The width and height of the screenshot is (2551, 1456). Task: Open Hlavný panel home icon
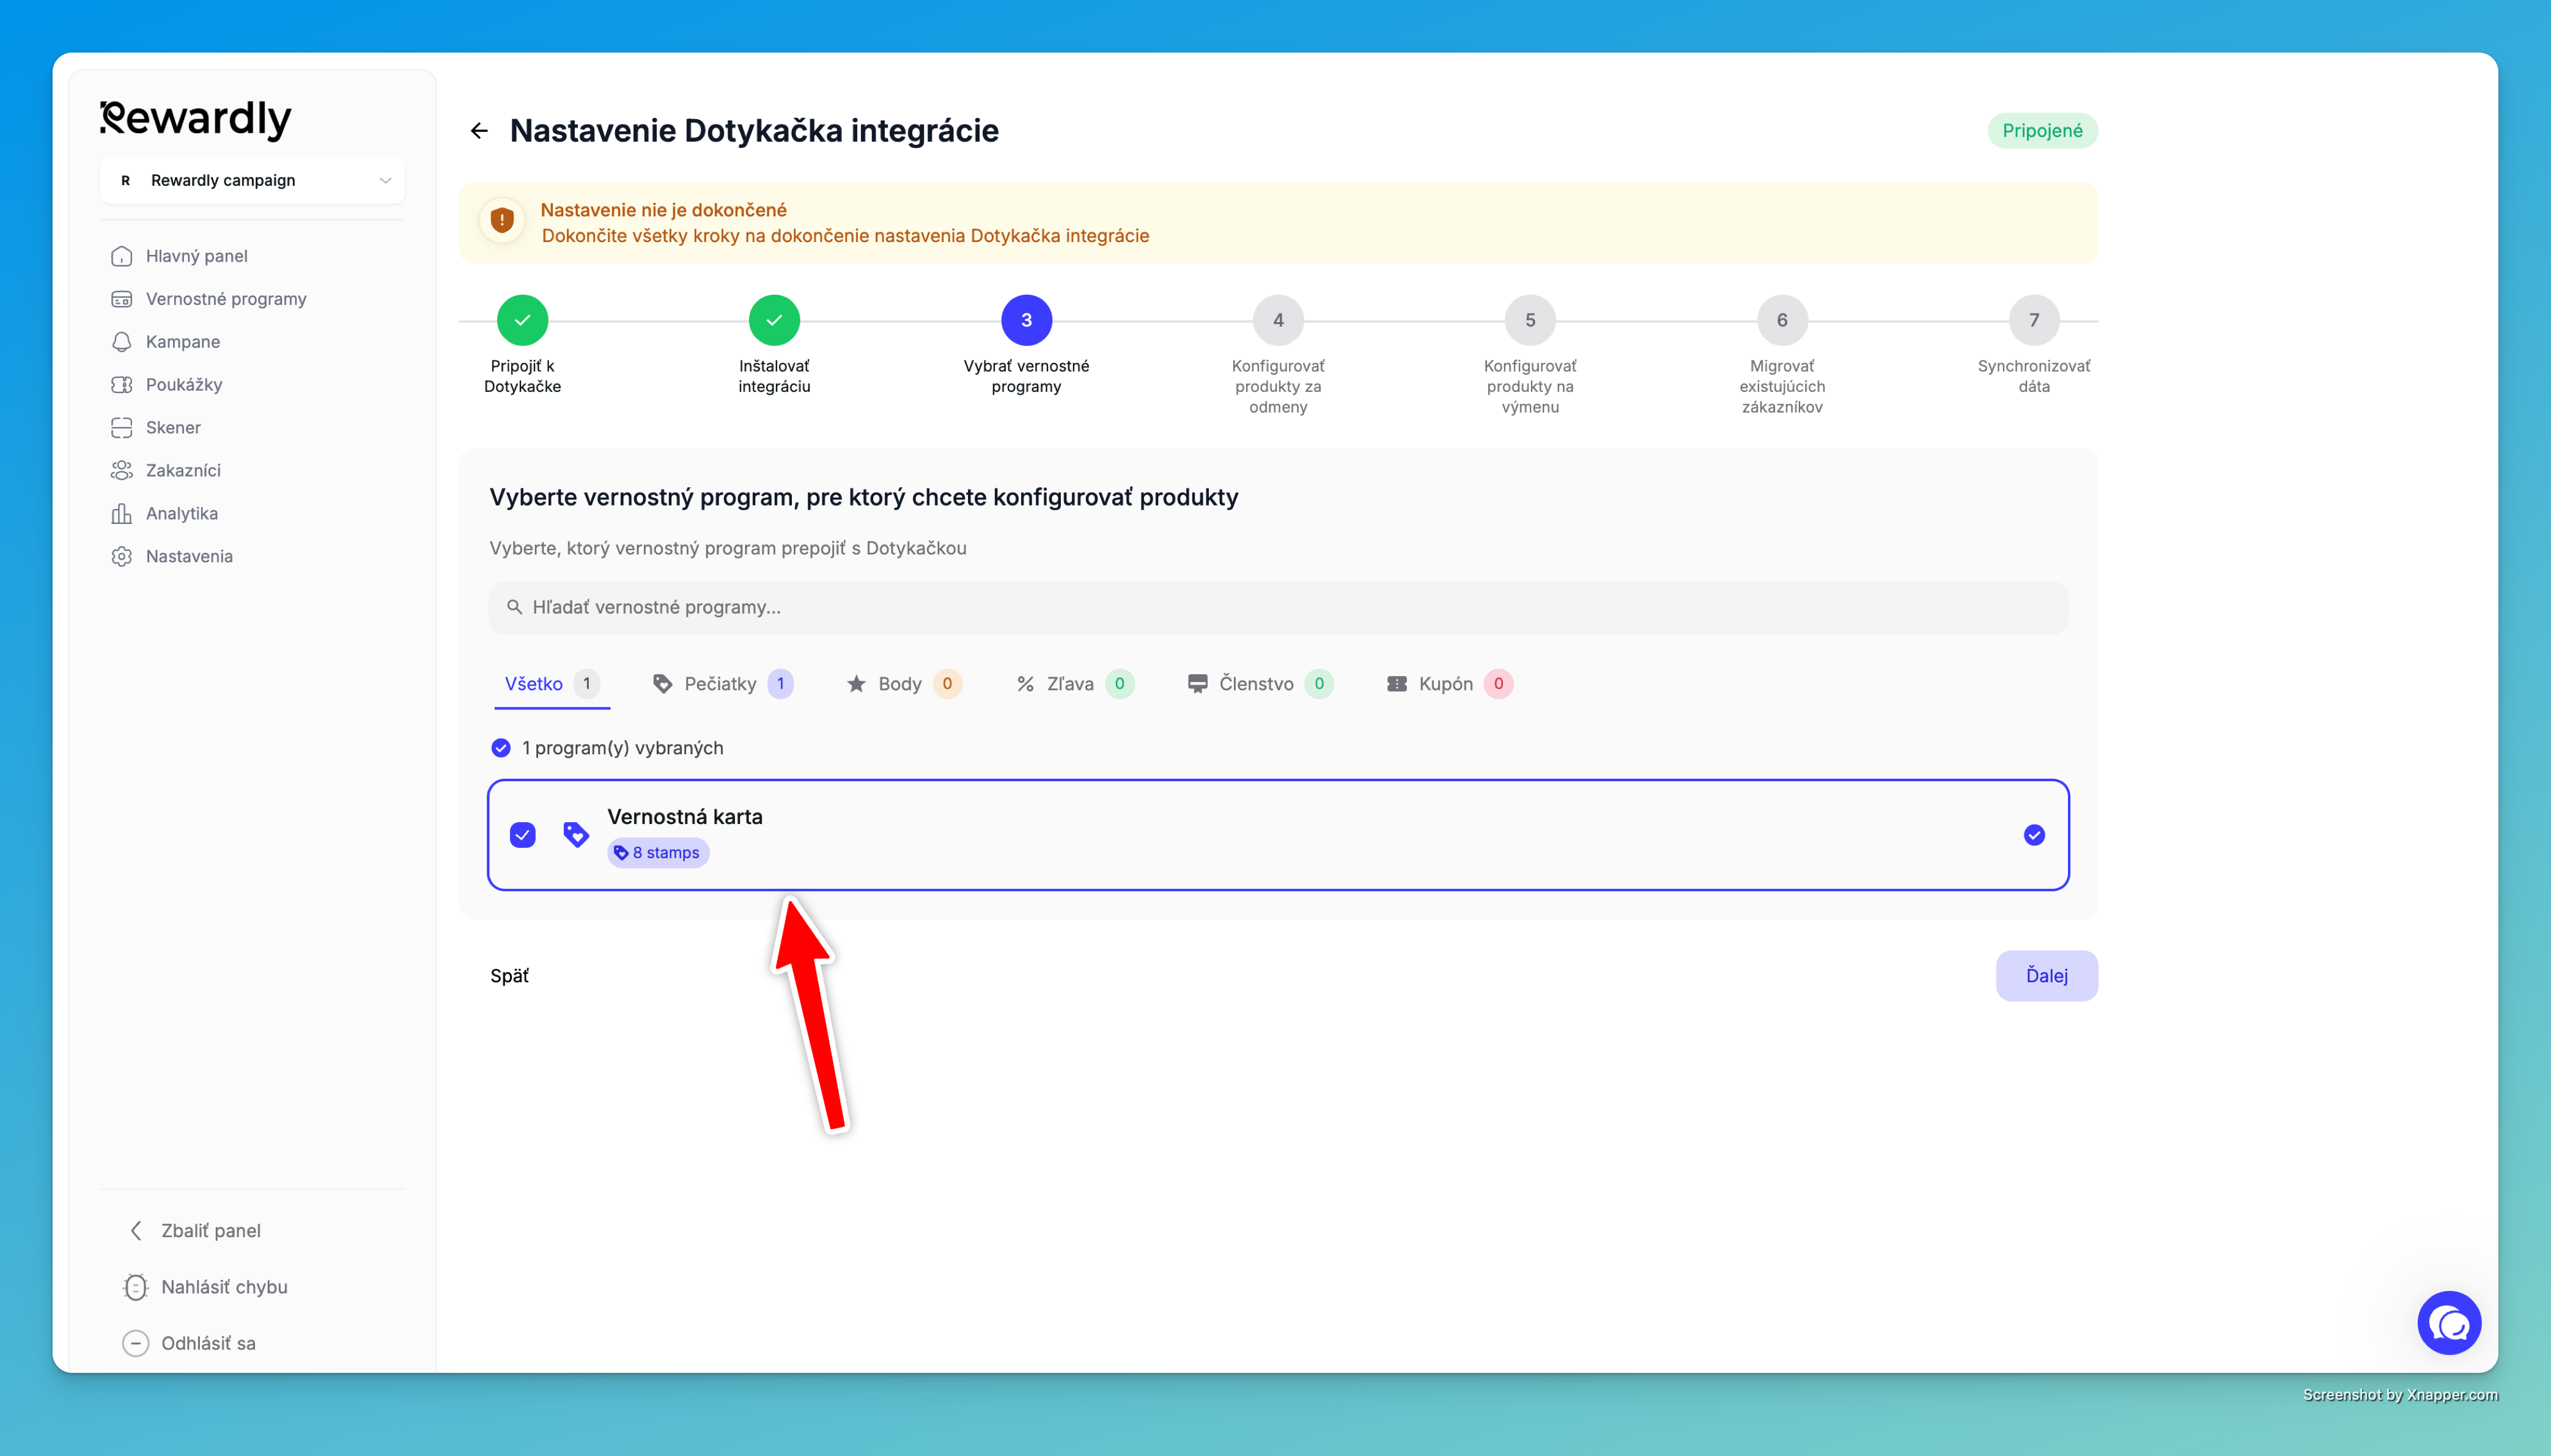click(x=122, y=256)
